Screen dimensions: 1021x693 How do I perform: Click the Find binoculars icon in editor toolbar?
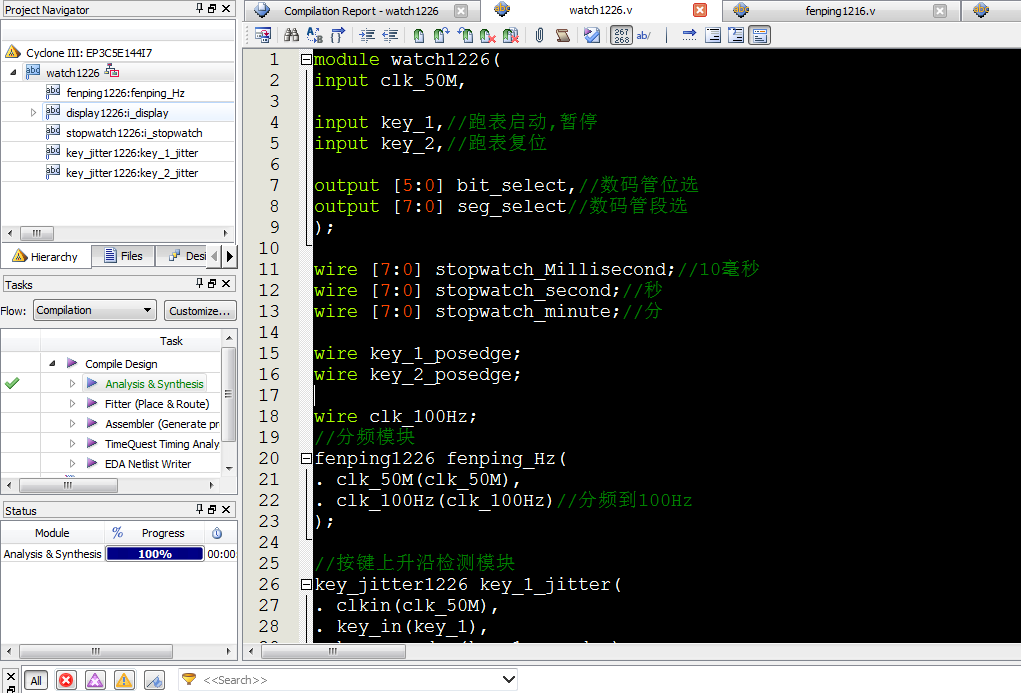tap(291, 35)
